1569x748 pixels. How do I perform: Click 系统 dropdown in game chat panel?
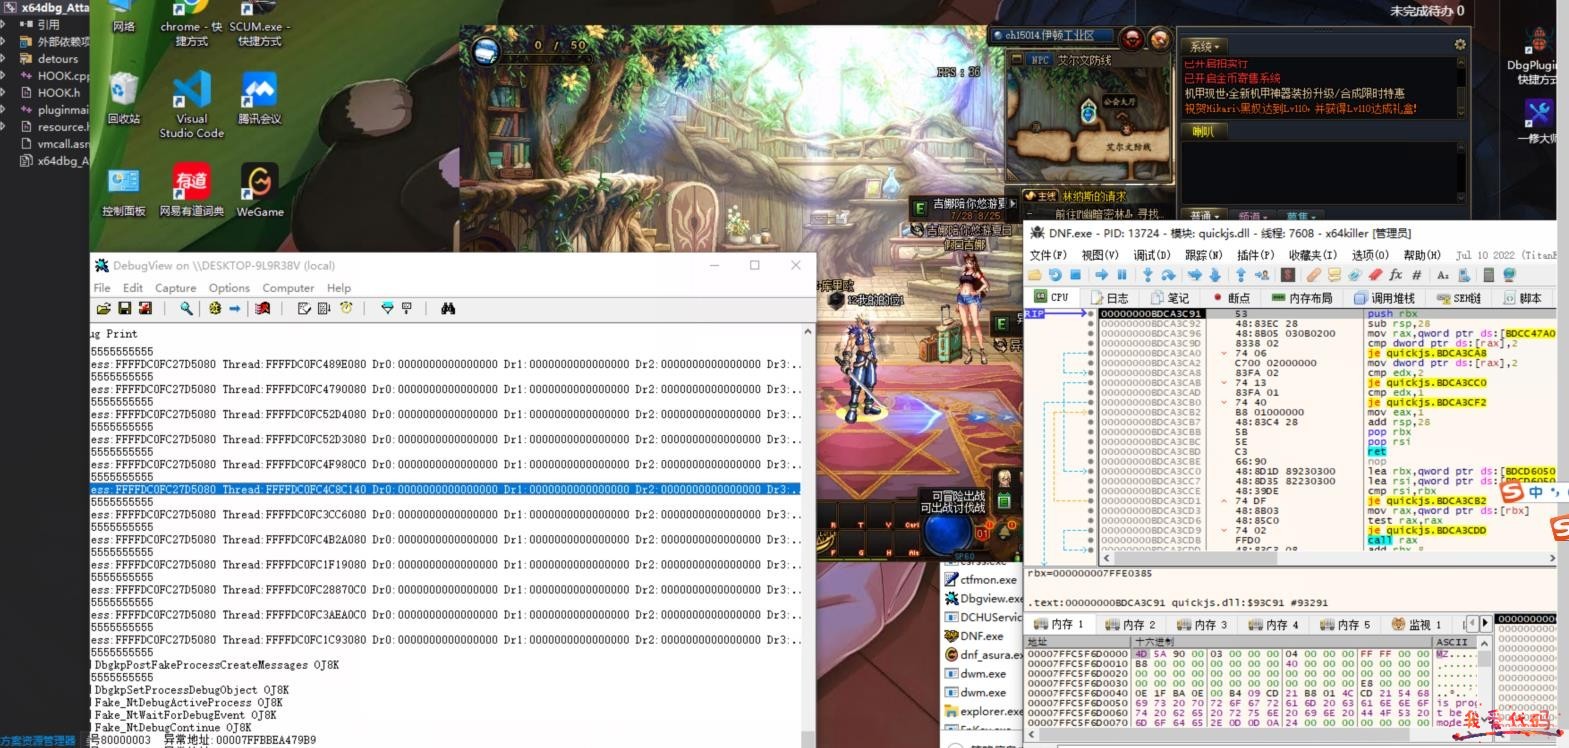pyautogui.click(x=1204, y=46)
